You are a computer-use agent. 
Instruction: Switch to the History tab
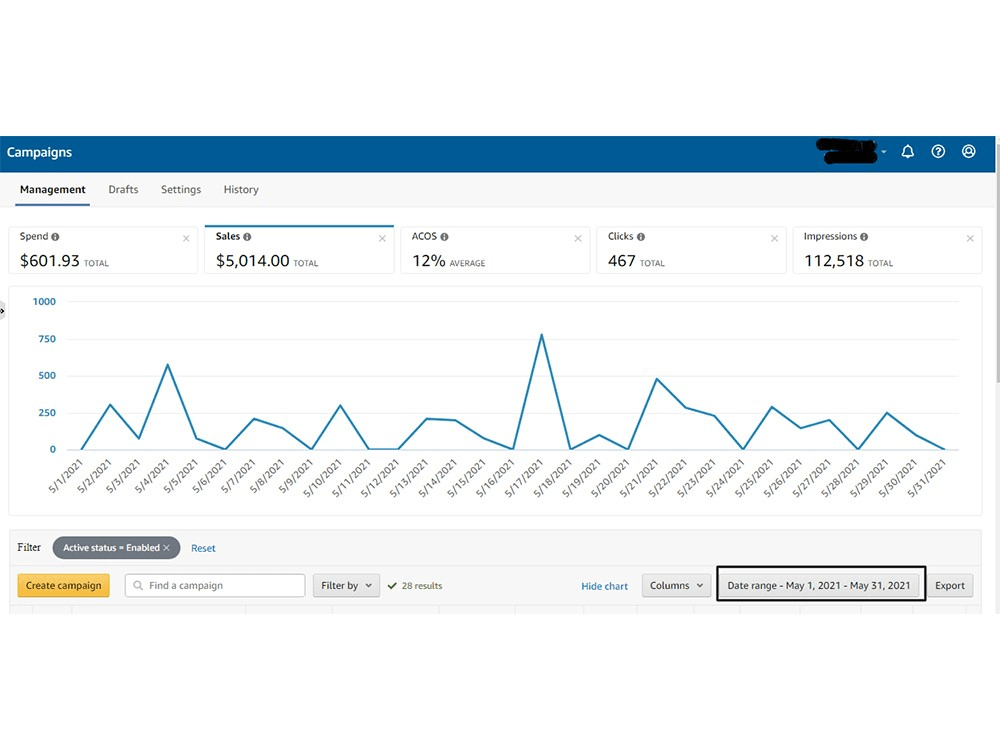pyautogui.click(x=241, y=189)
